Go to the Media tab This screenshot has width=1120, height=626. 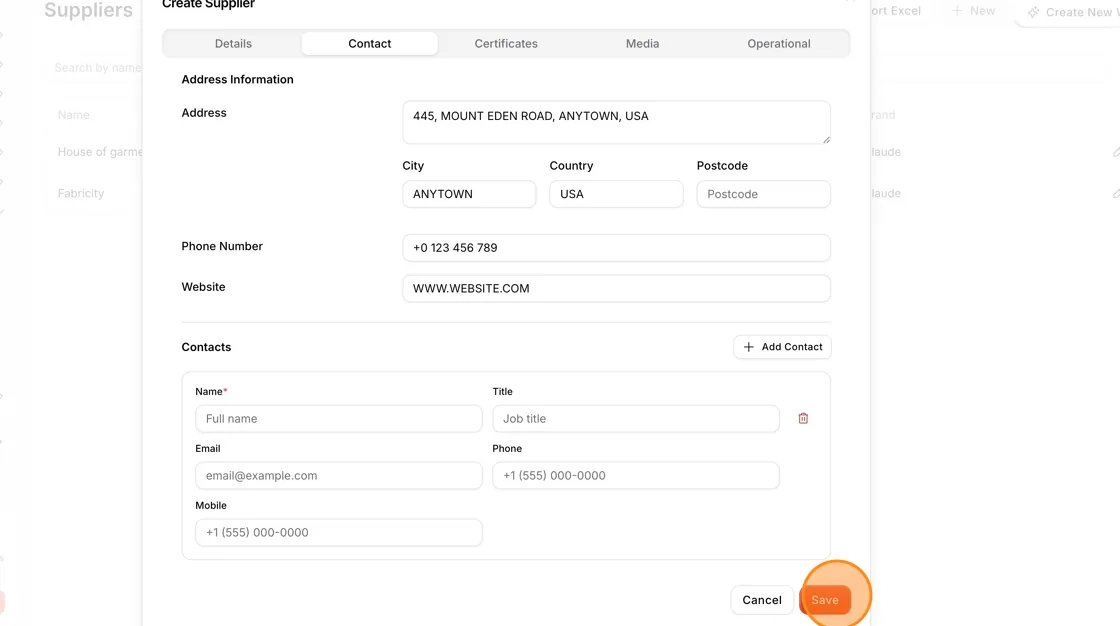click(x=642, y=44)
